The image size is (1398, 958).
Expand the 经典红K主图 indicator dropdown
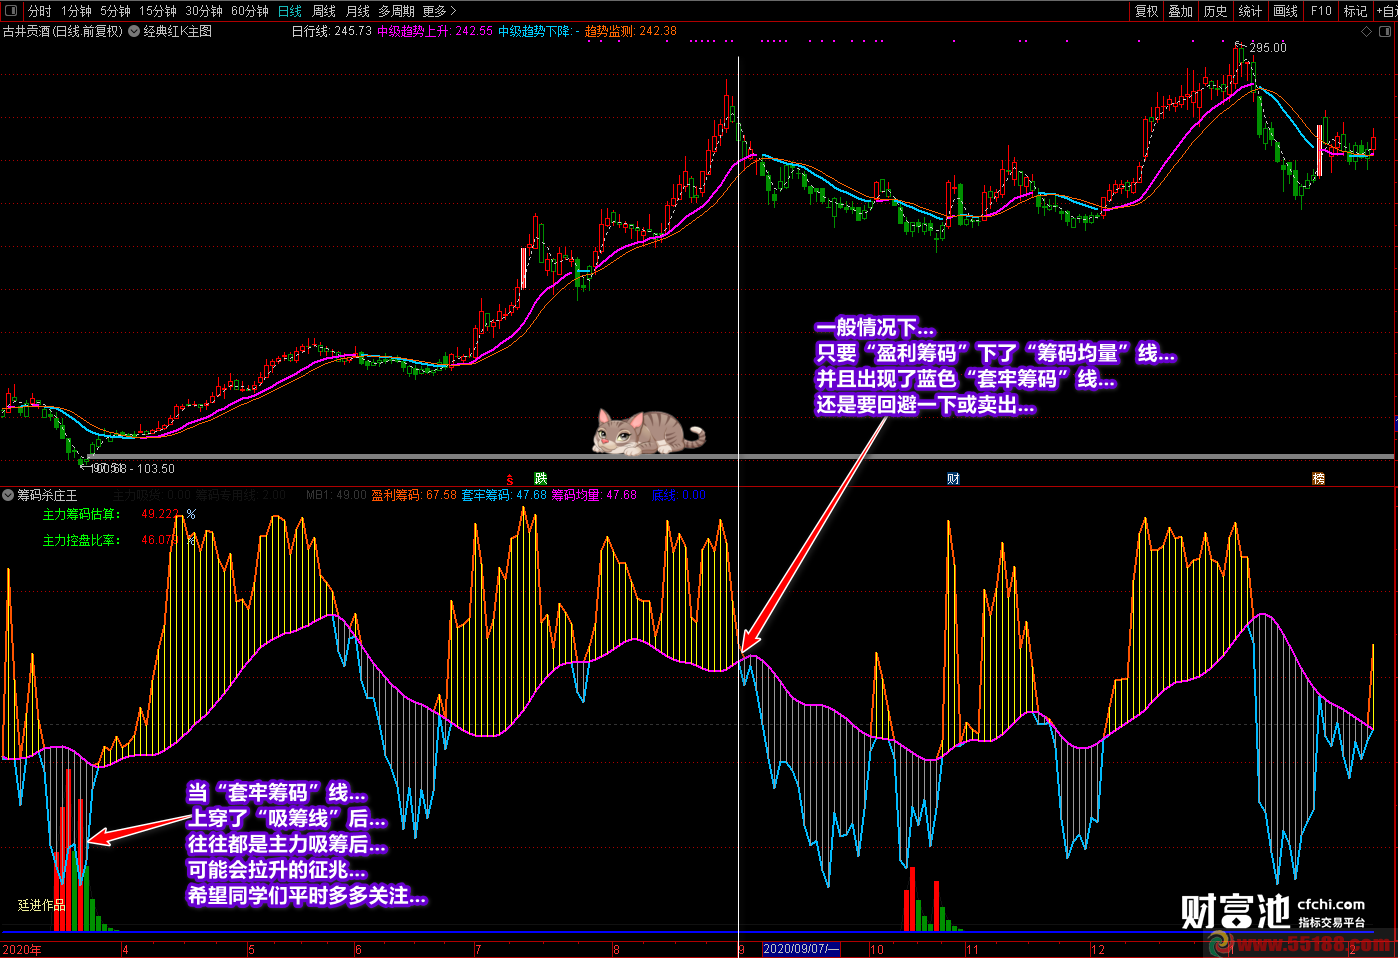[x=134, y=31]
